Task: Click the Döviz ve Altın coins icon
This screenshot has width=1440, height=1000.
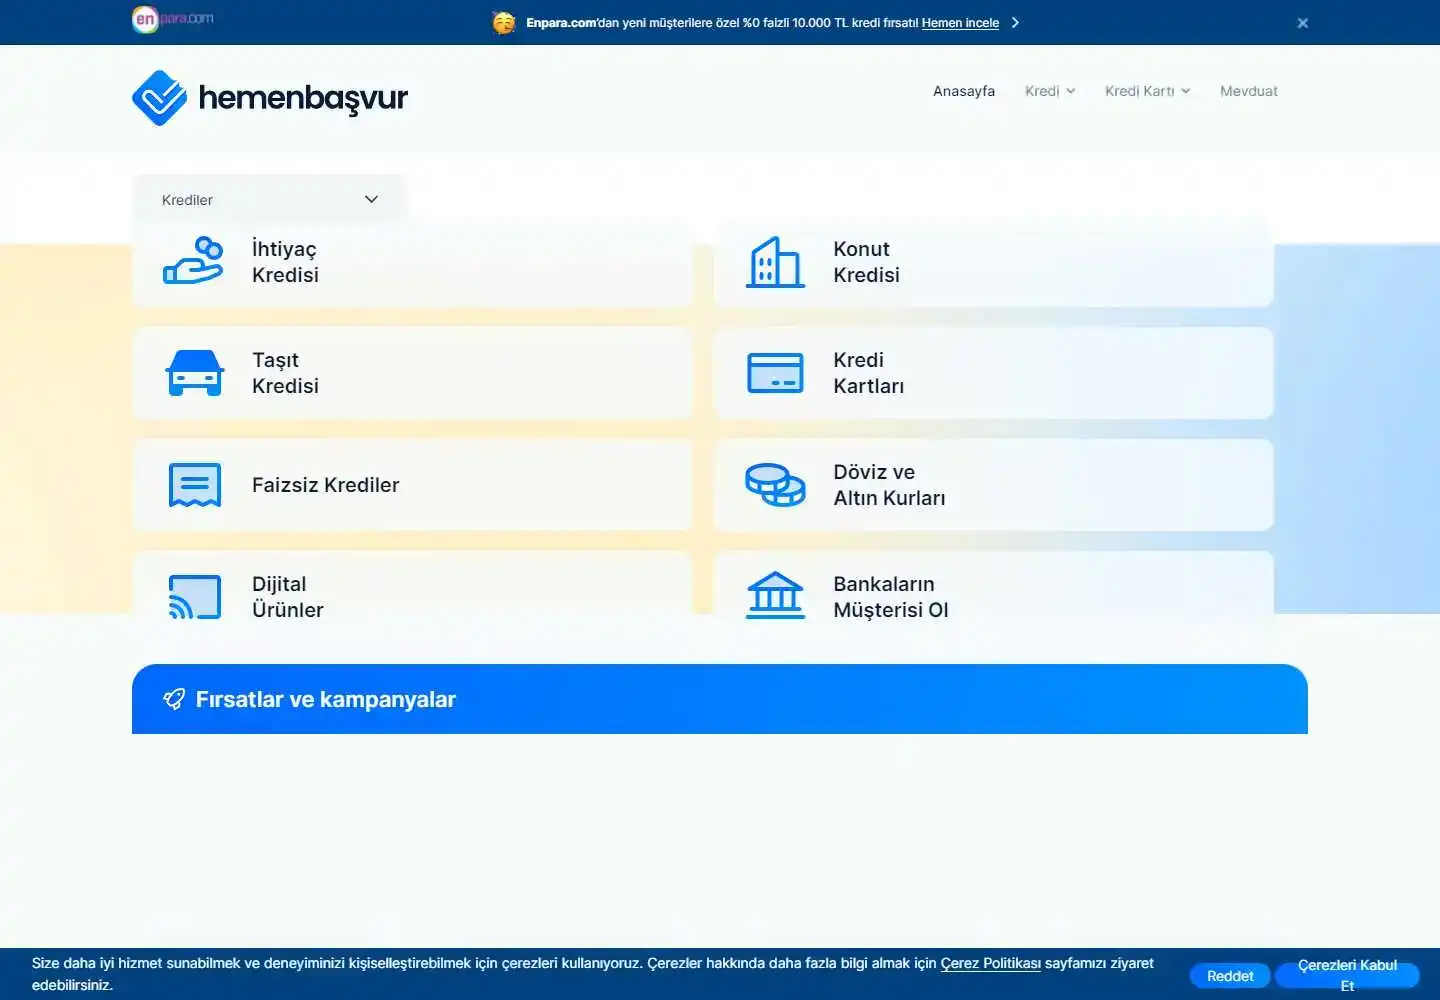Action: coord(775,485)
